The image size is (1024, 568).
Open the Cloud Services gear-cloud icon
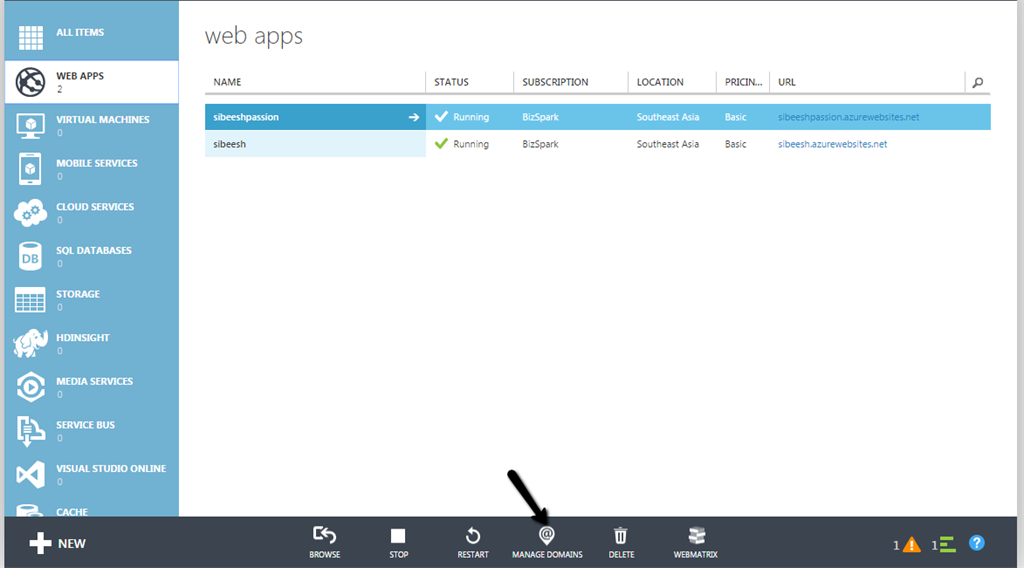pos(30,213)
